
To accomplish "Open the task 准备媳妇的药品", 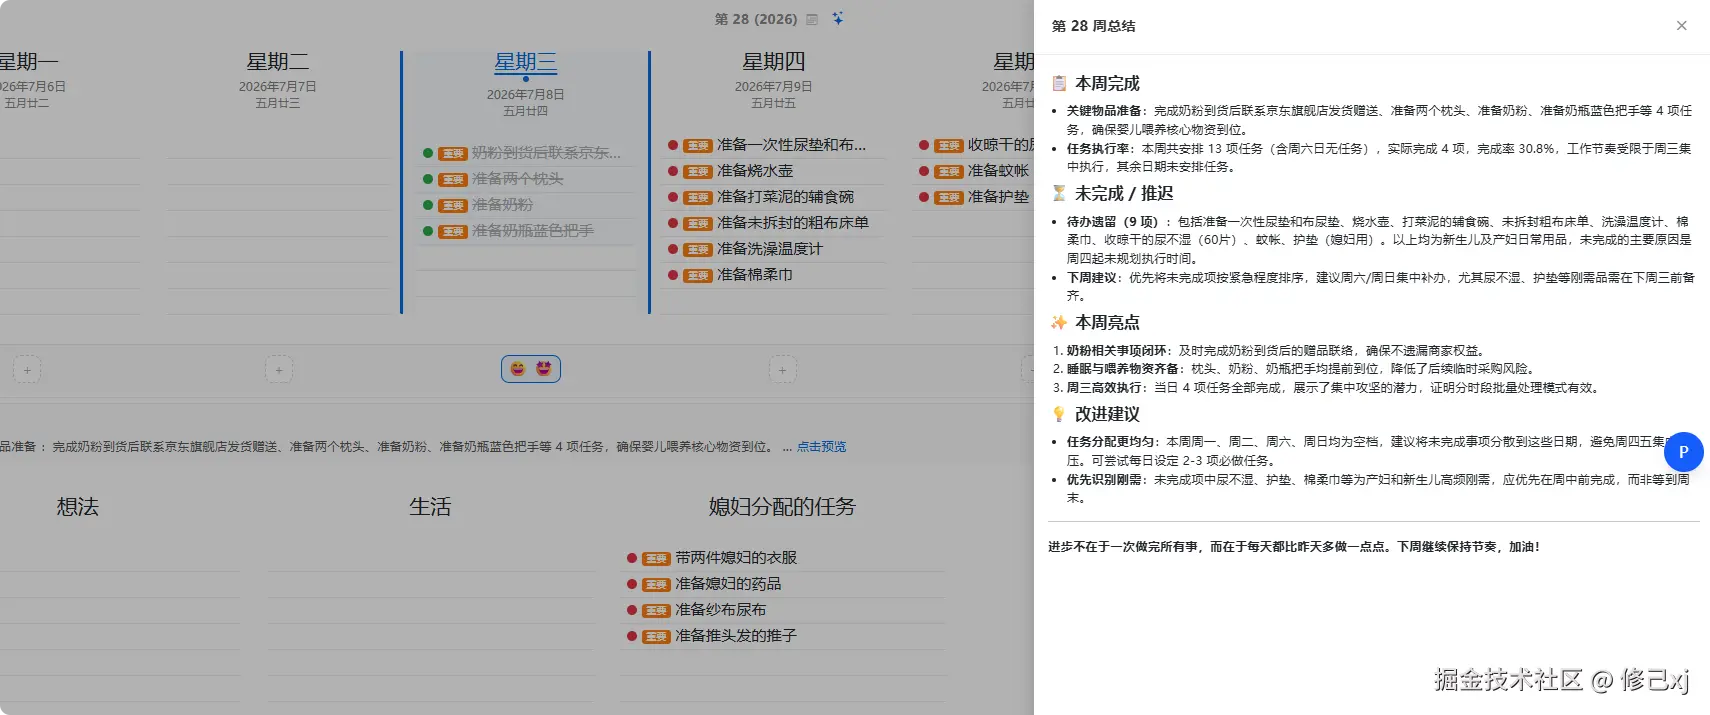I will coord(728,584).
